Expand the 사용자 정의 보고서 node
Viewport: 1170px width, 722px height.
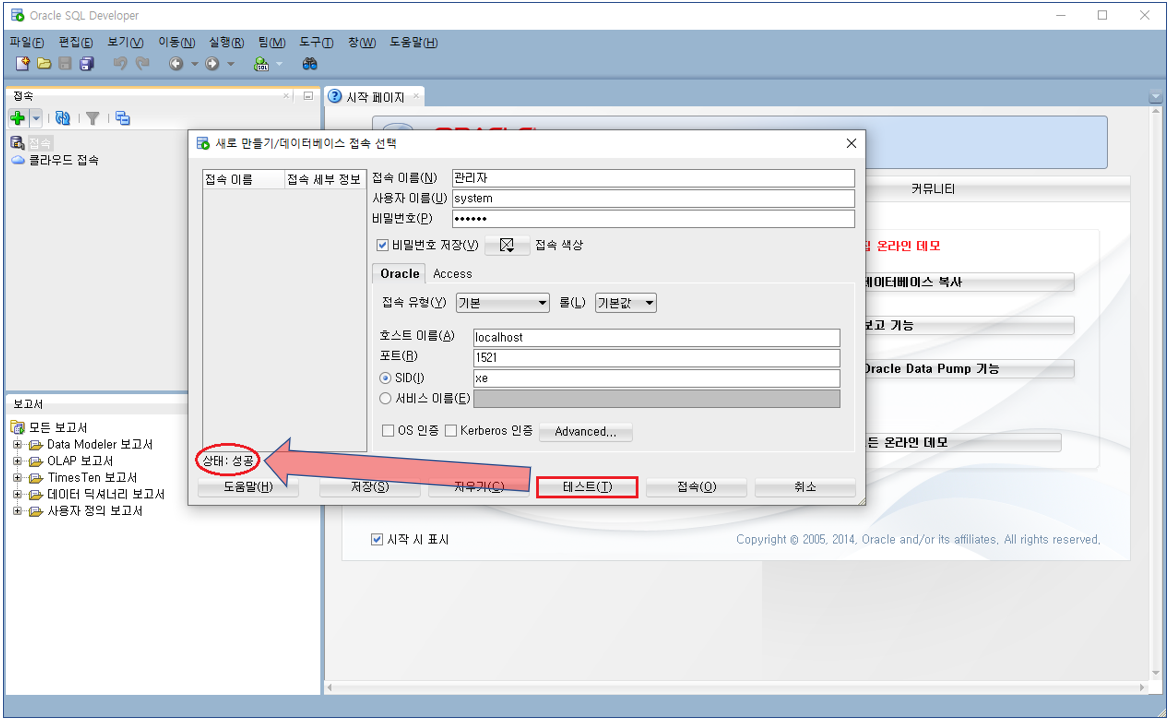(x=17, y=510)
